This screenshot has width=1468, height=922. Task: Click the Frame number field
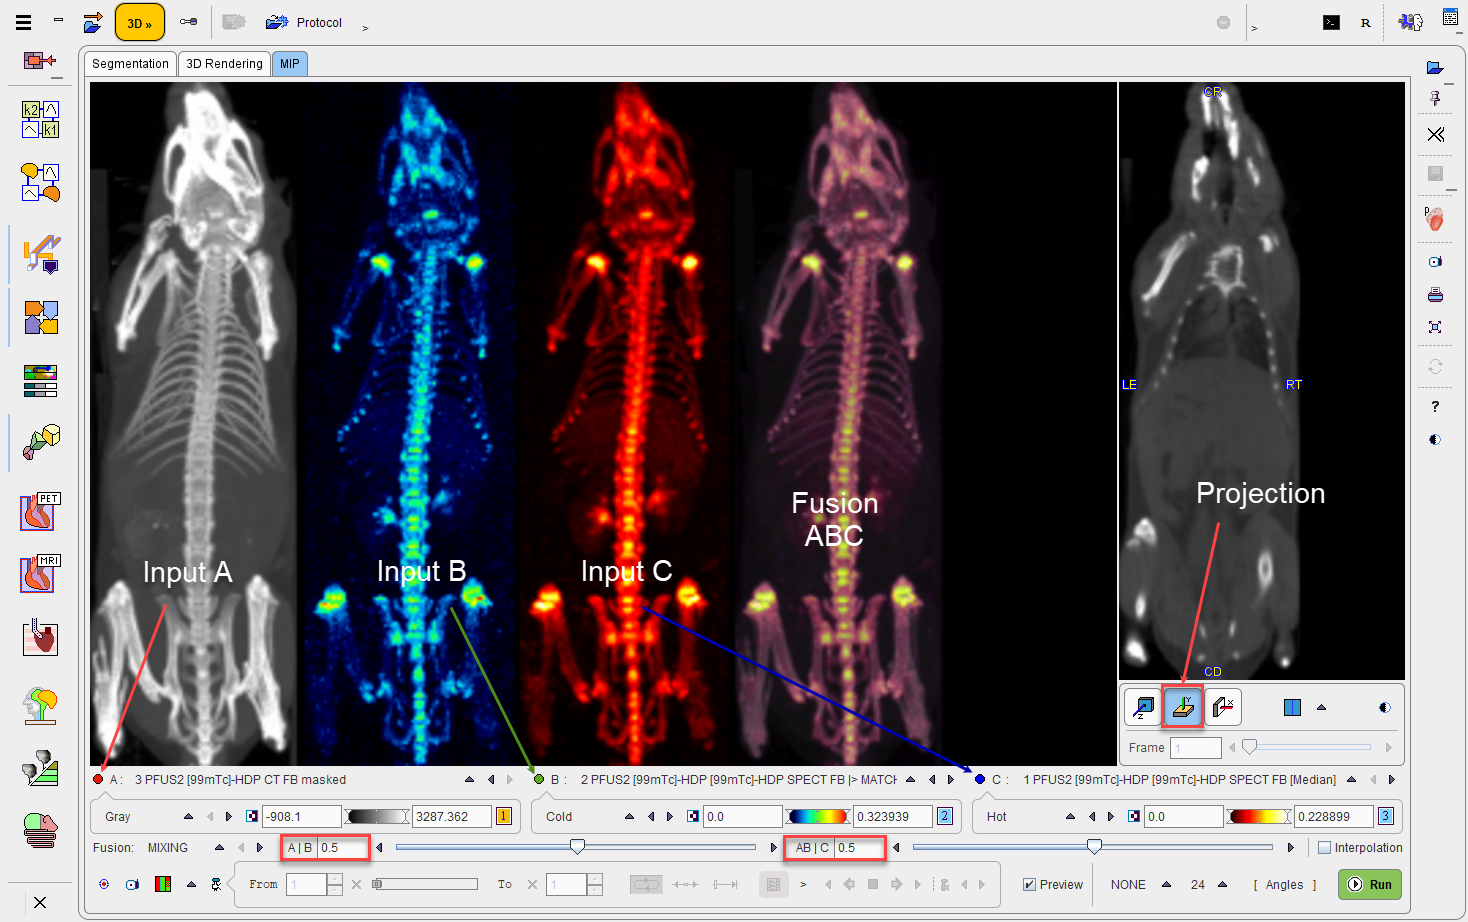click(x=1196, y=747)
